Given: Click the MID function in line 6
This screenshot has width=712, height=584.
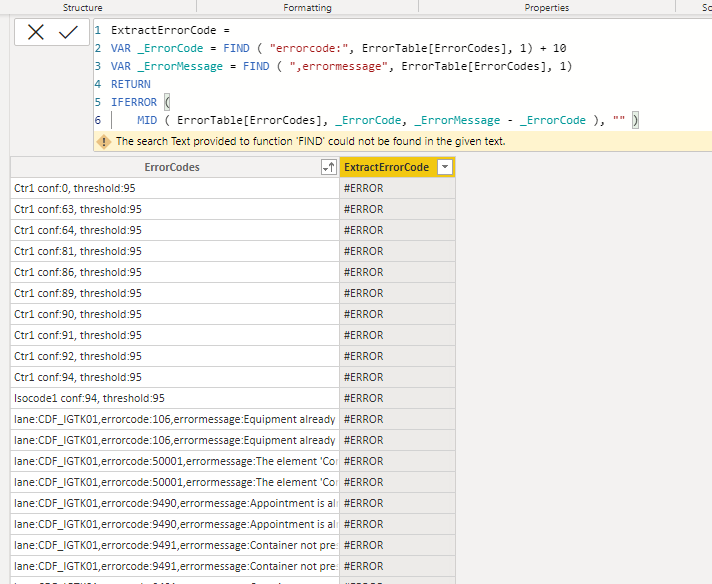Looking at the screenshot, I should (x=147, y=120).
